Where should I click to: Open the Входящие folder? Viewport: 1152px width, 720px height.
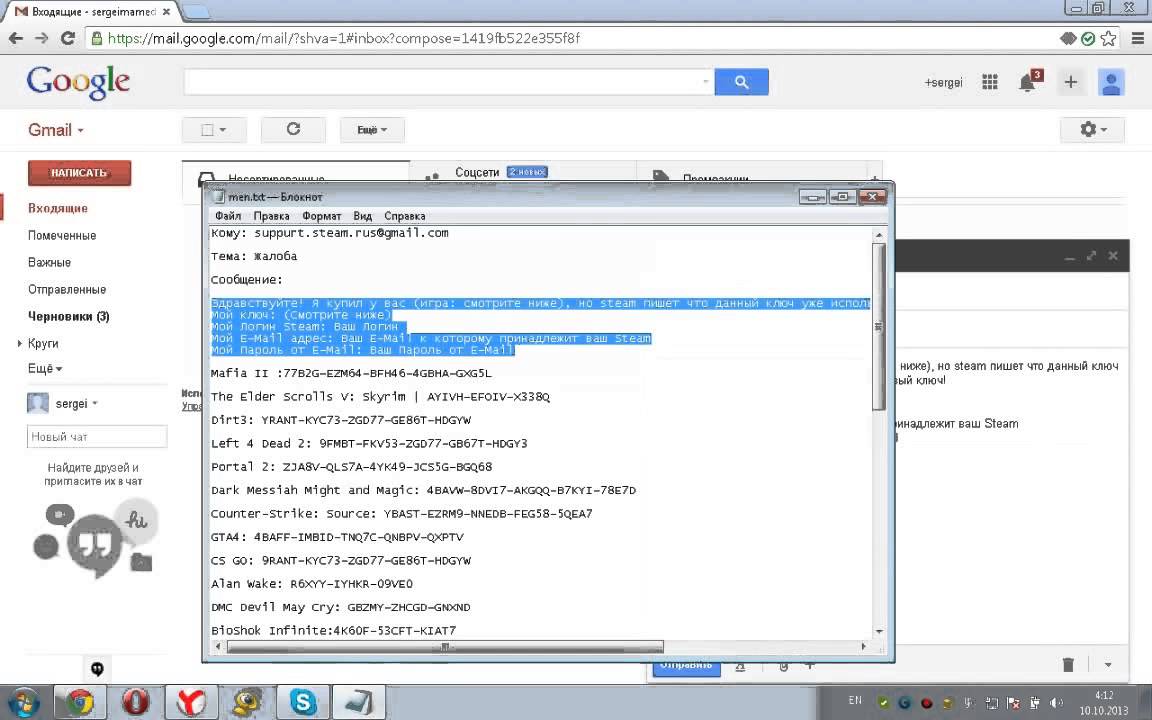(58, 208)
